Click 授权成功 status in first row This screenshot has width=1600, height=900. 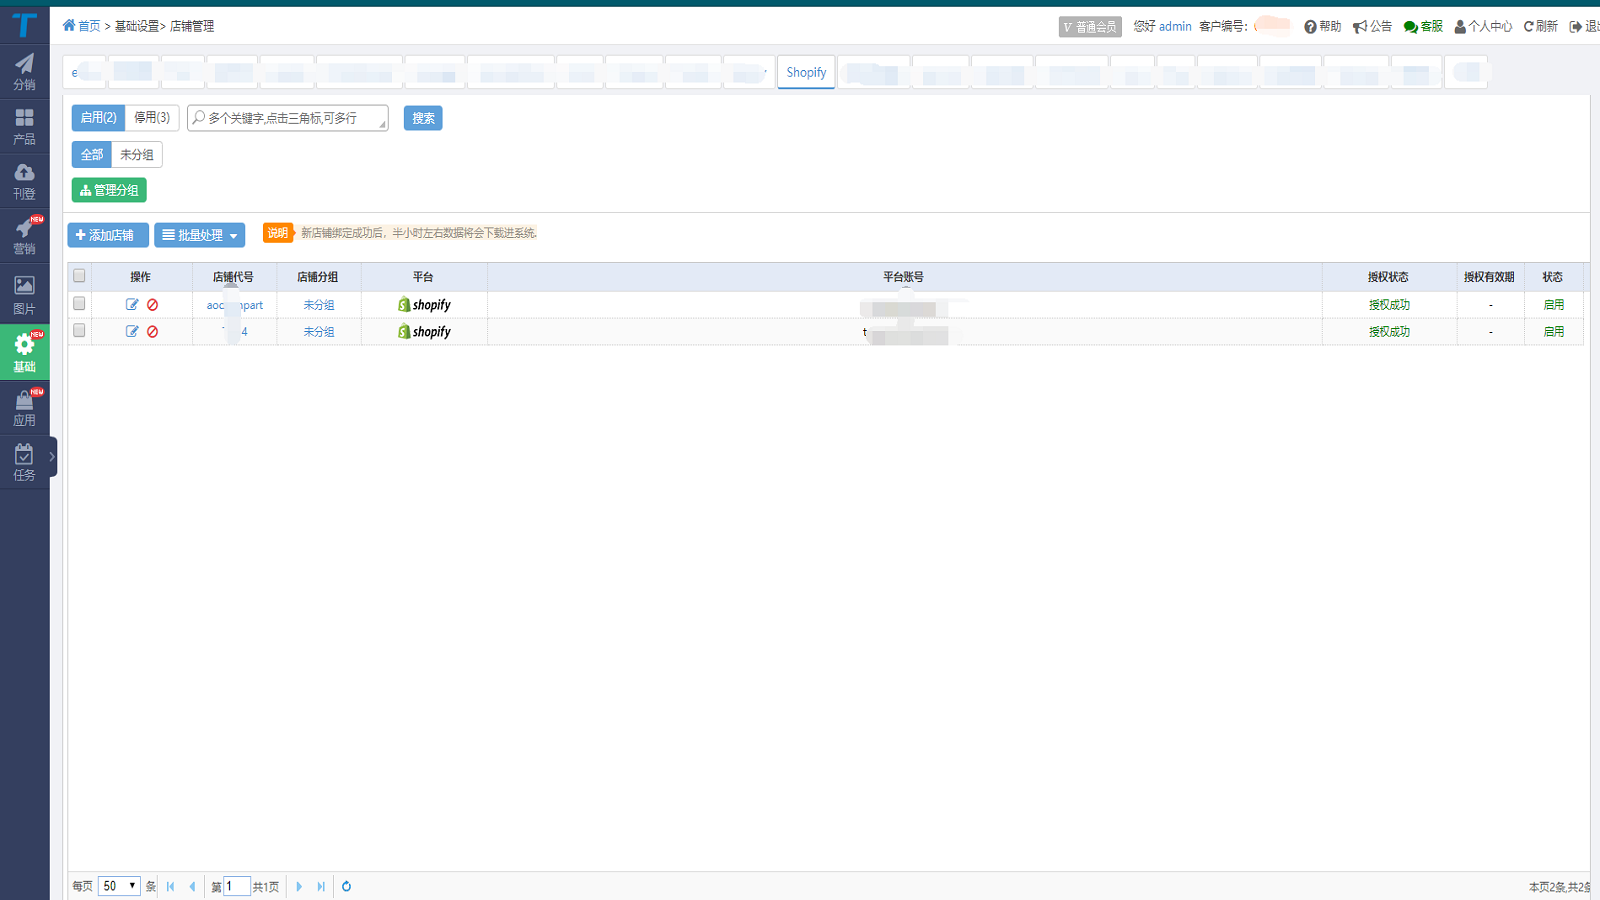[x=1389, y=305]
